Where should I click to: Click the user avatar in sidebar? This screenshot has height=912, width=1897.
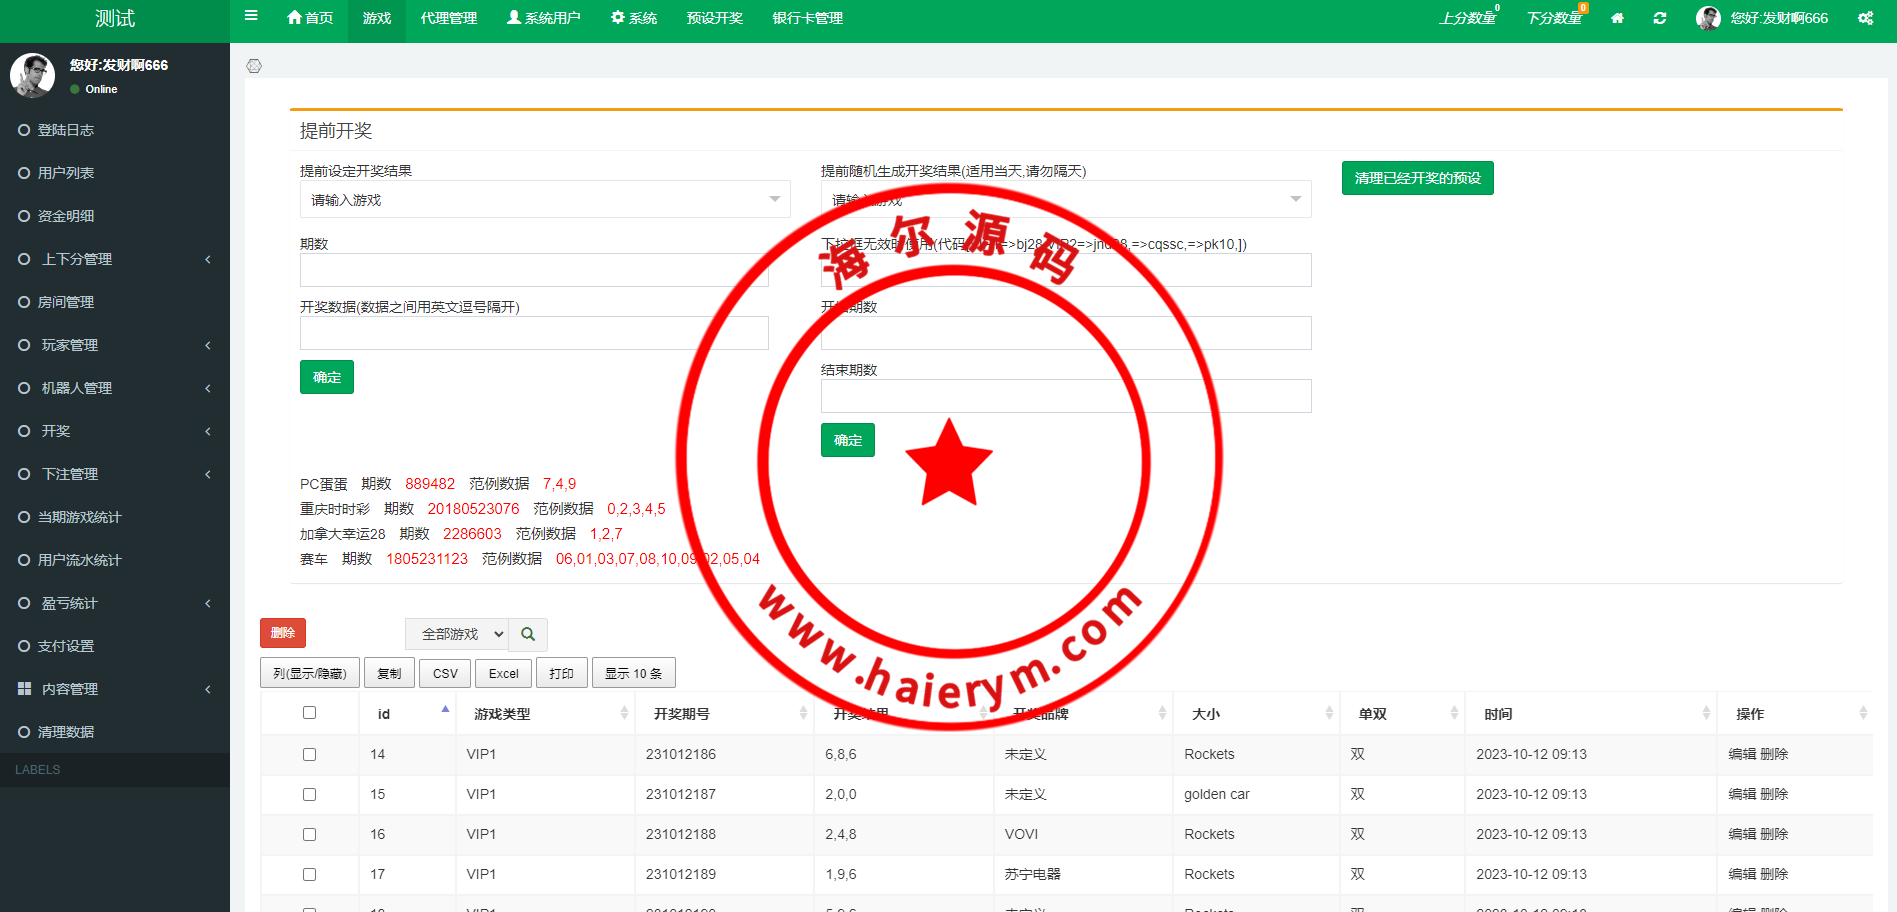point(33,76)
